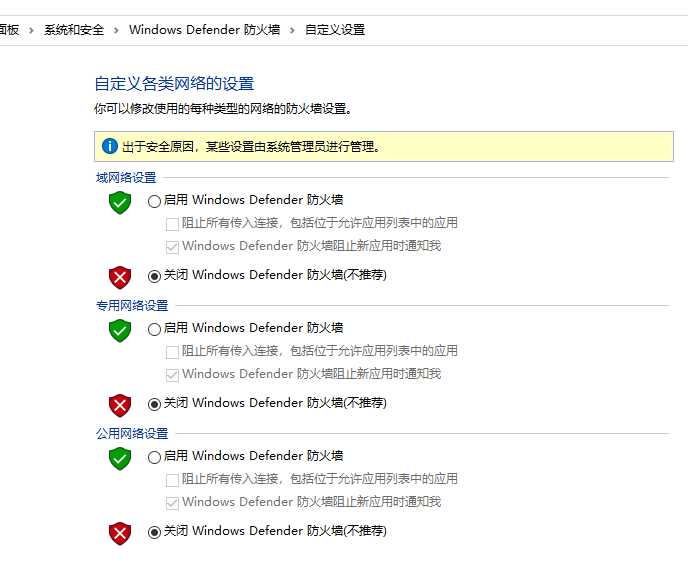This screenshot has width=688, height=568.
Task: Select 关闭 Windows Defender 防火墙 for private network
Action: click(154, 404)
